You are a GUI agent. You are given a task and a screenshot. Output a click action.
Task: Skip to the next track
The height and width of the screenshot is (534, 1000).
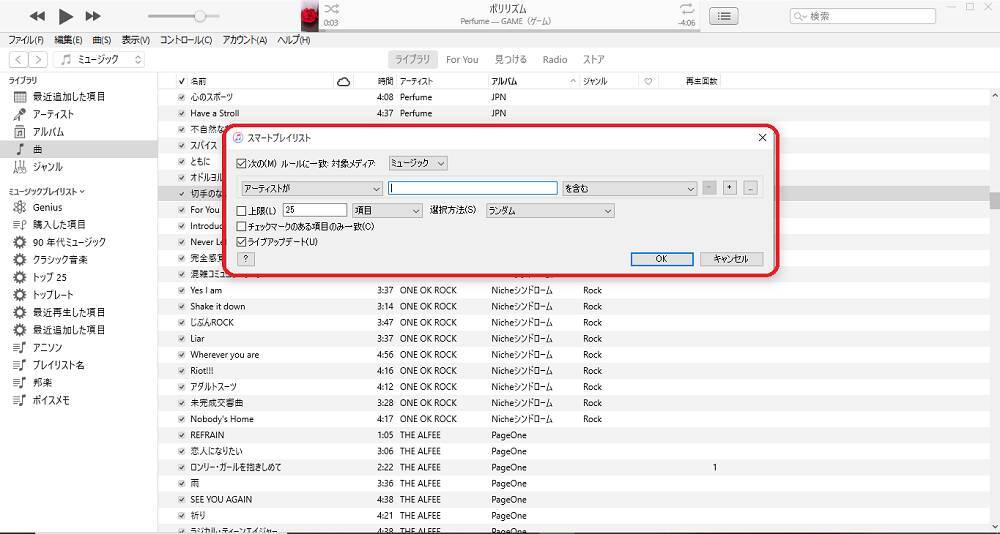point(93,16)
